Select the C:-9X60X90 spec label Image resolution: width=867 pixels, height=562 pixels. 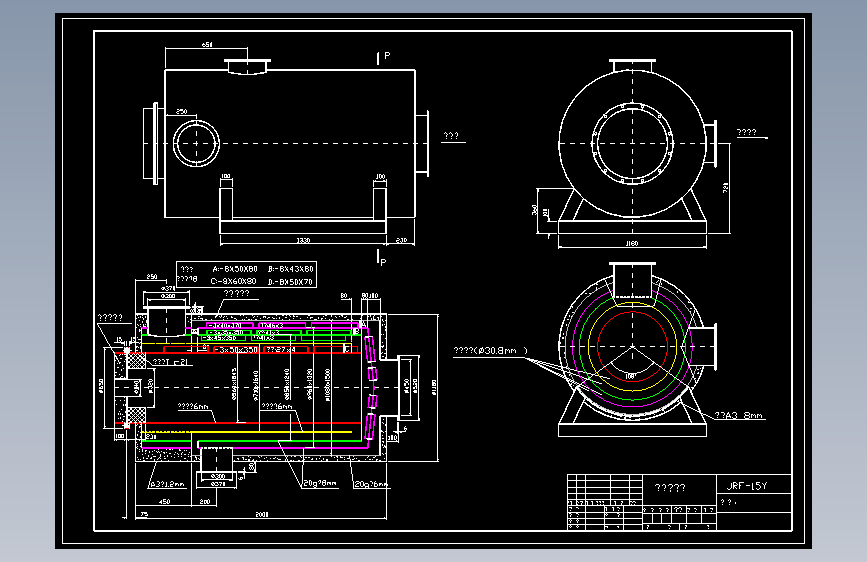(233, 281)
